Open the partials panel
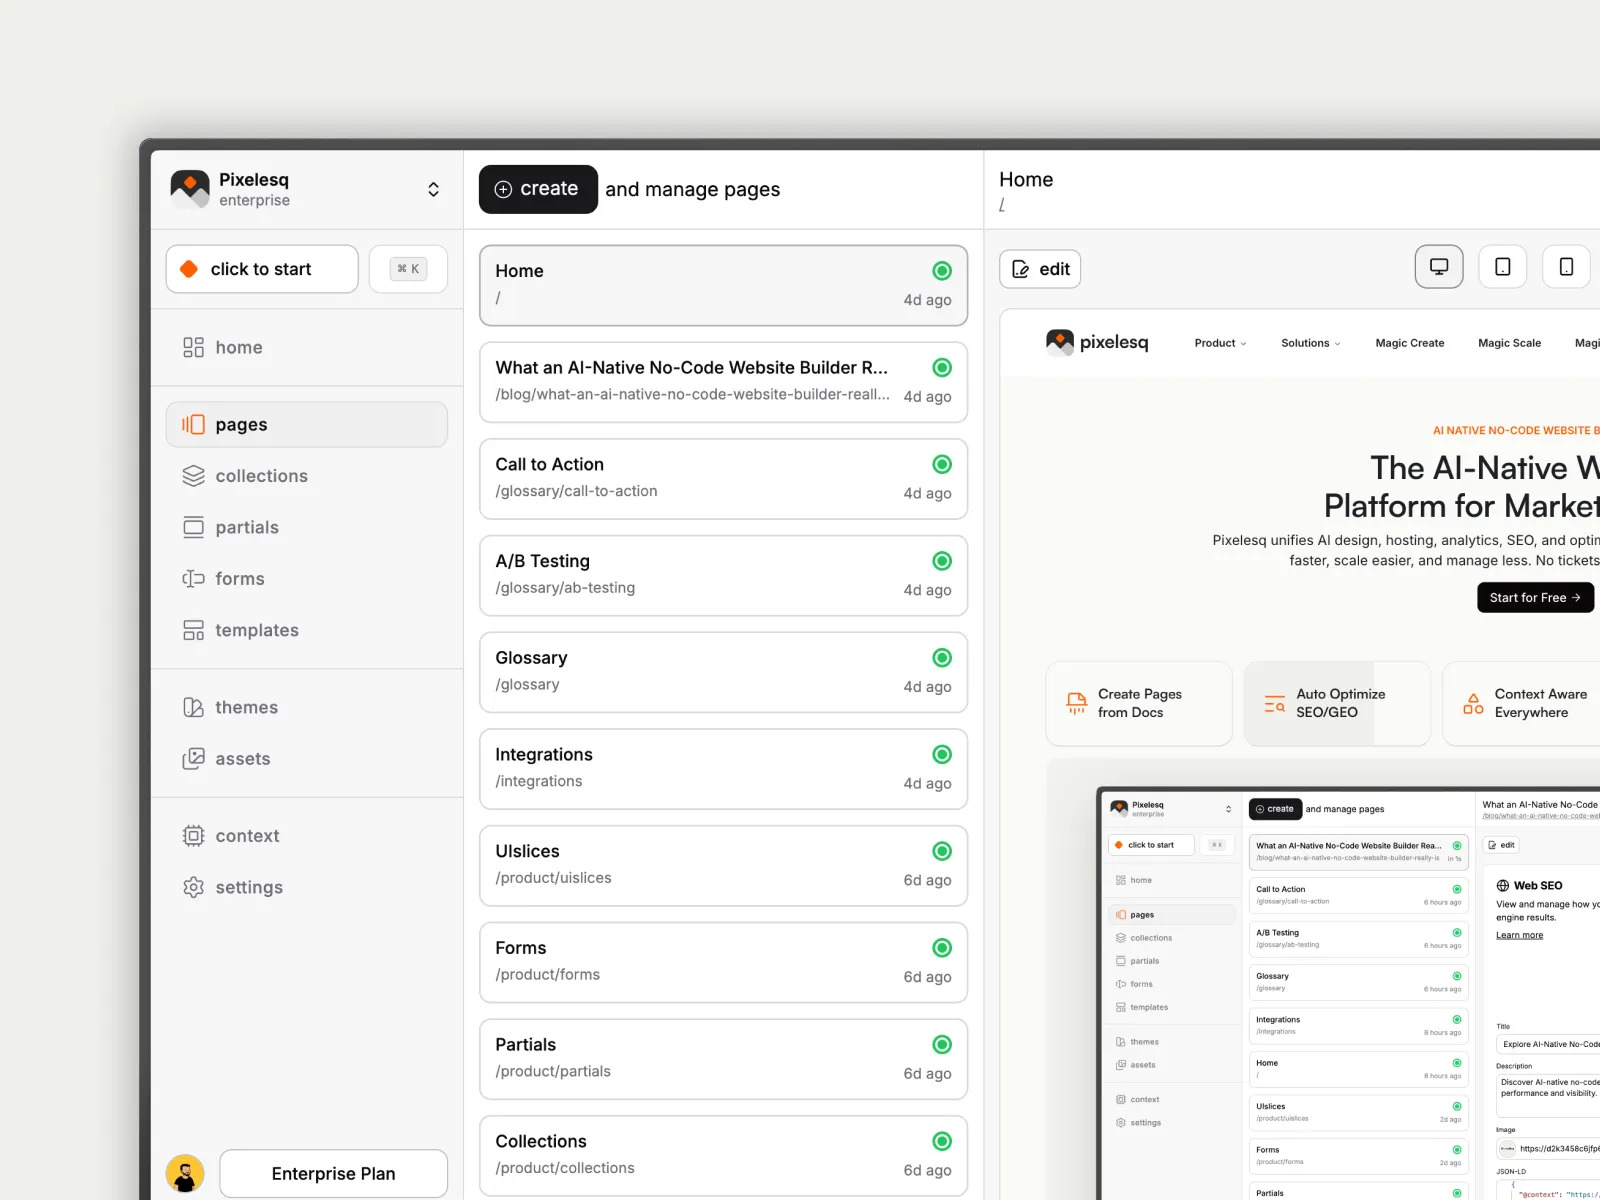1600x1200 pixels. pos(246,527)
